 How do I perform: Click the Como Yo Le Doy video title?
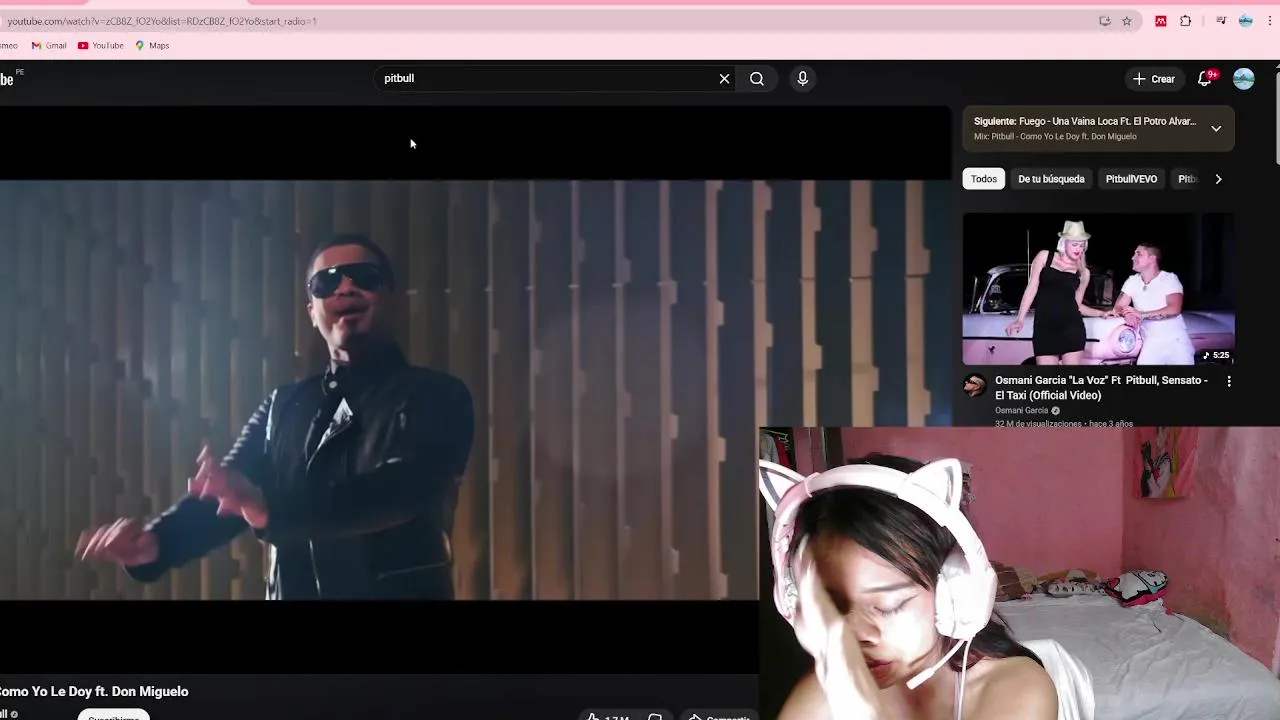click(x=94, y=692)
